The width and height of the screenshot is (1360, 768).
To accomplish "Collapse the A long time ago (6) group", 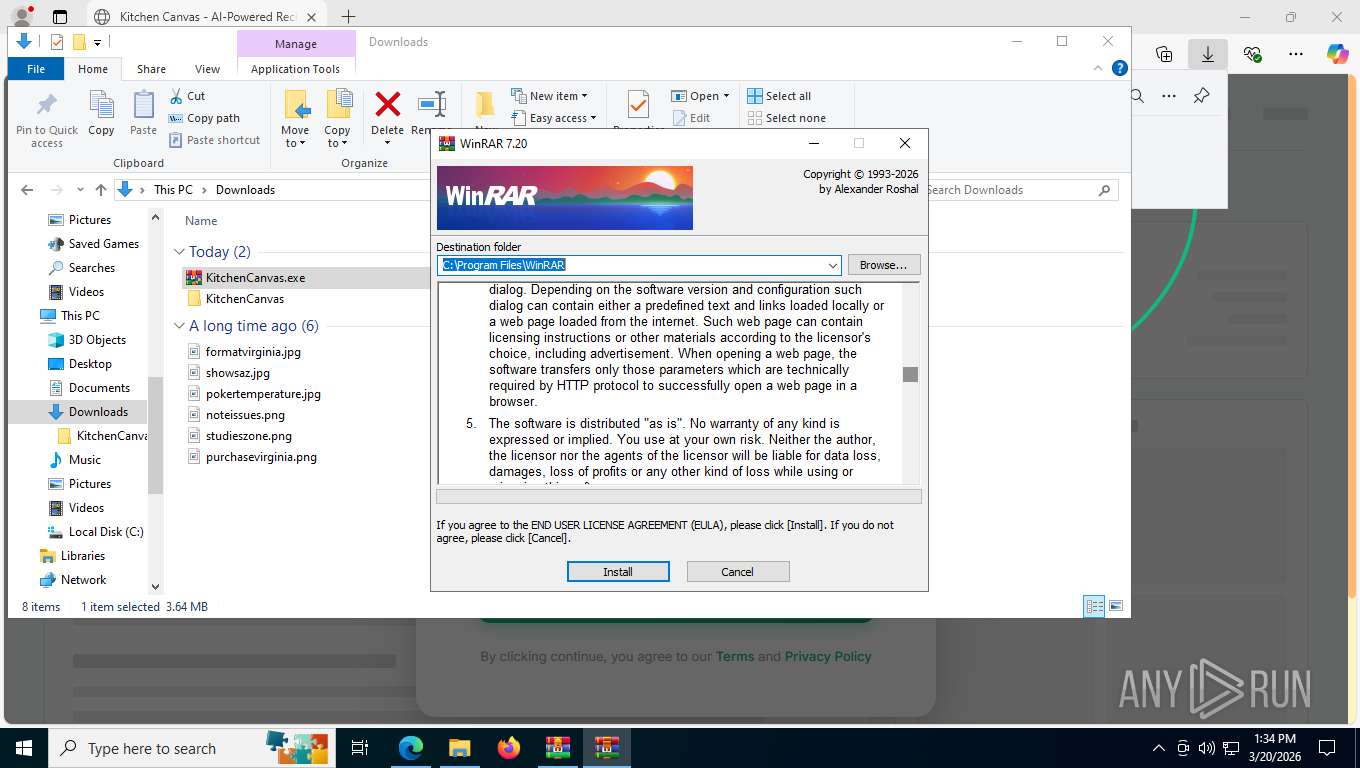I will pyautogui.click(x=180, y=326).
